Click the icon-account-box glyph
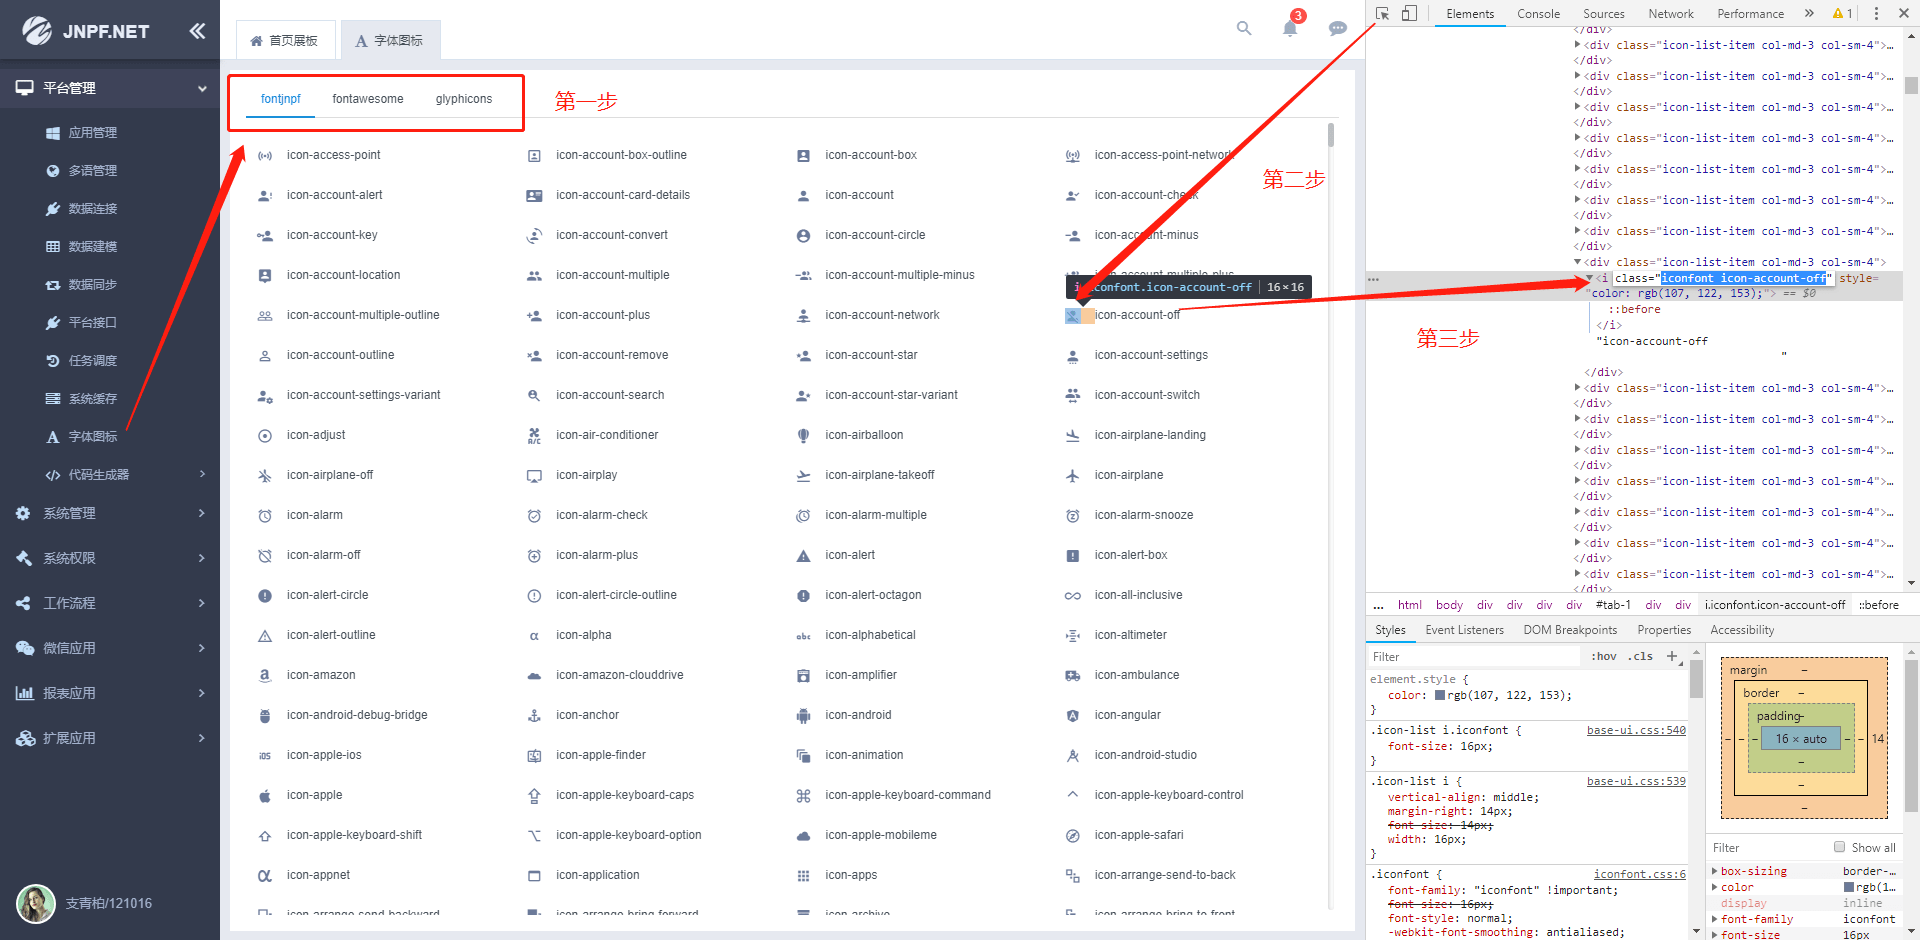This screenshot has width=1920, height=940. pos(803,156)
